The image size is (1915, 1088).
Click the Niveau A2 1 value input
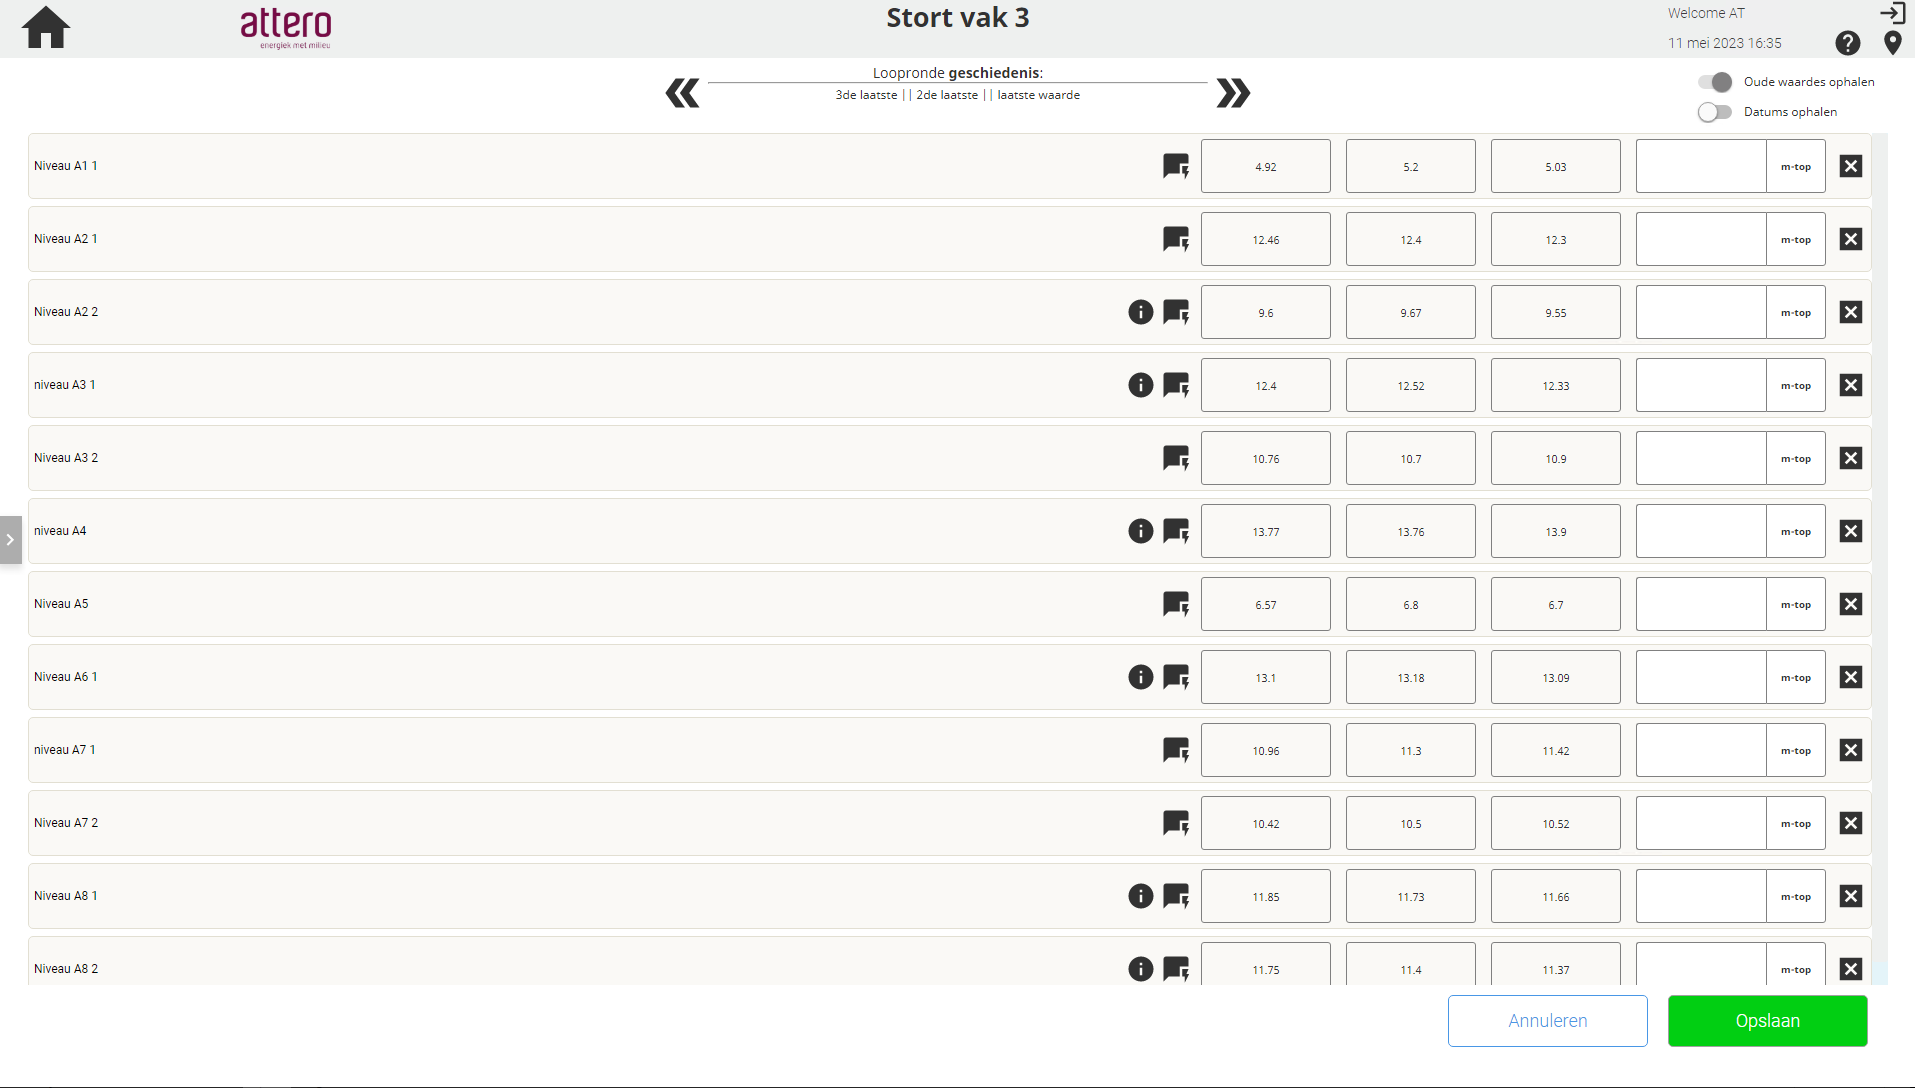[x=1700, y=239]
